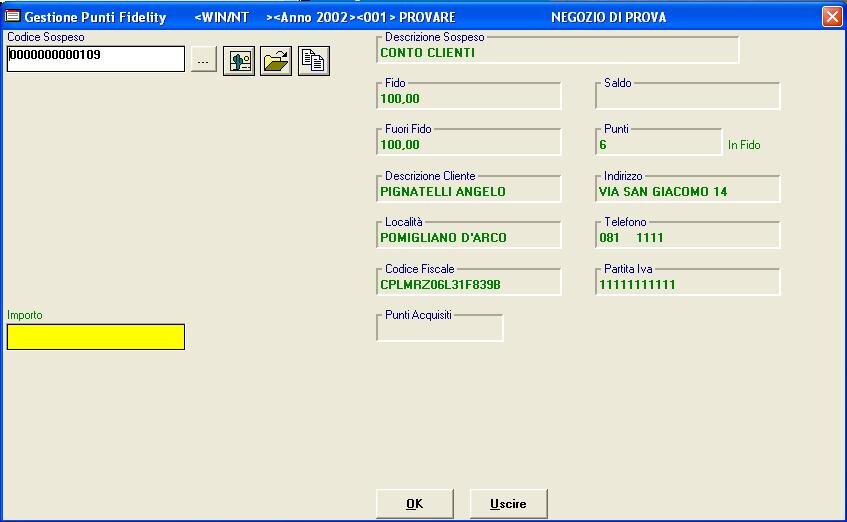This screenshot has height=522, width=847.
Task: Click the Descrizione Cliente field
Action: [468, 191]
